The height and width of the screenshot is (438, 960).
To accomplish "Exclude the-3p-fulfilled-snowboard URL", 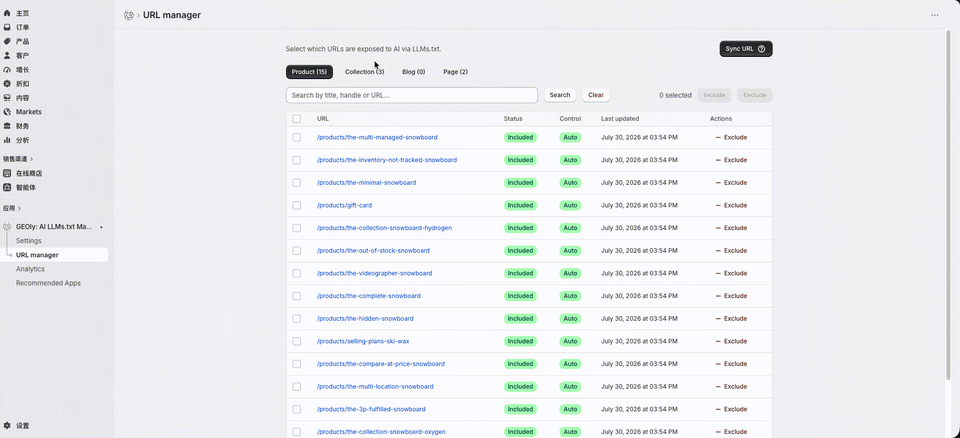I will click(731, 409).
